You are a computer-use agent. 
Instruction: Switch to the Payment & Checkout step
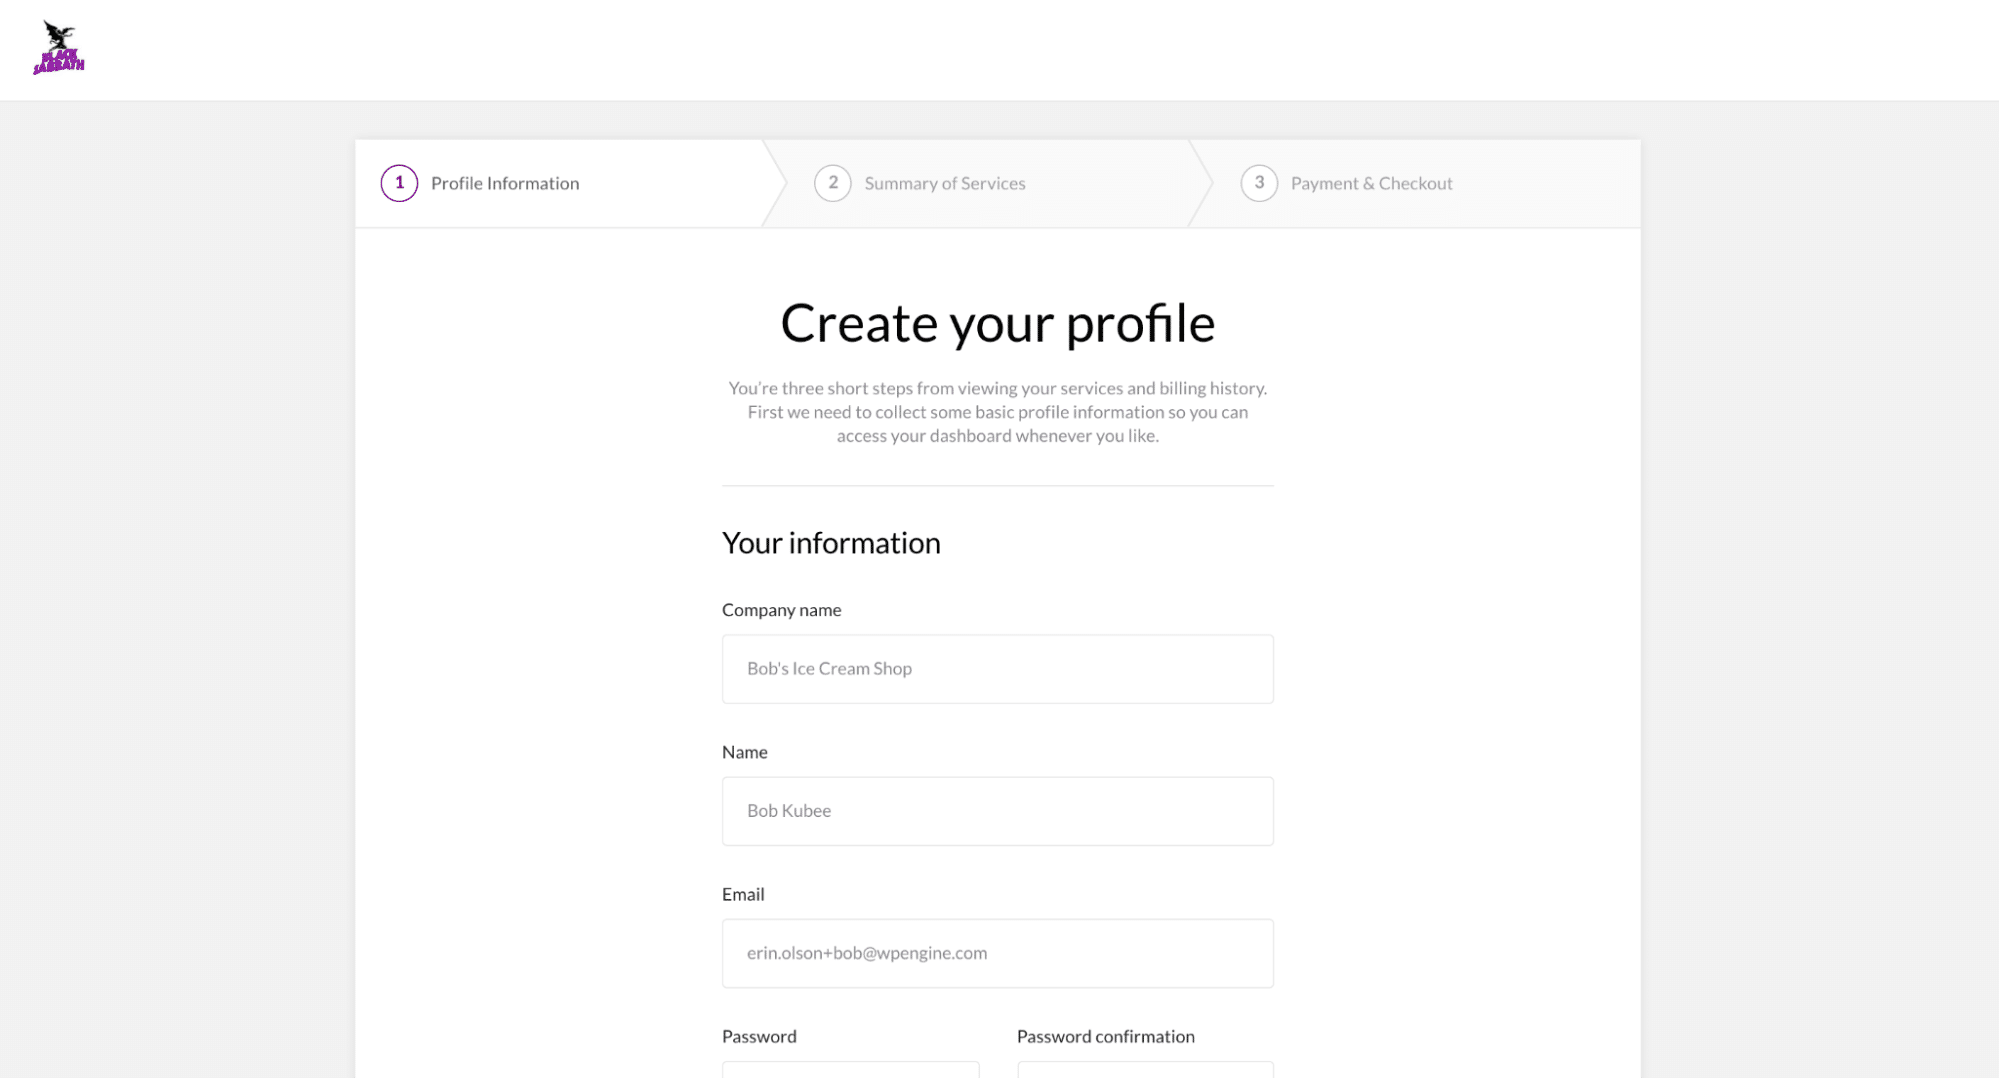pyautogui.click(x=1371, y=183)
